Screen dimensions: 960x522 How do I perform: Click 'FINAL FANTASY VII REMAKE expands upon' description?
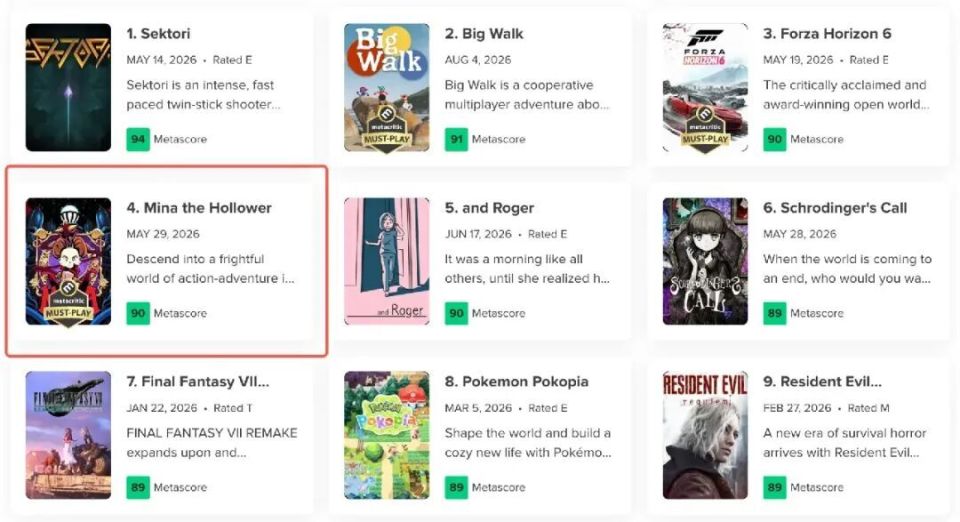pyautogui.click(x=212, y=442)
